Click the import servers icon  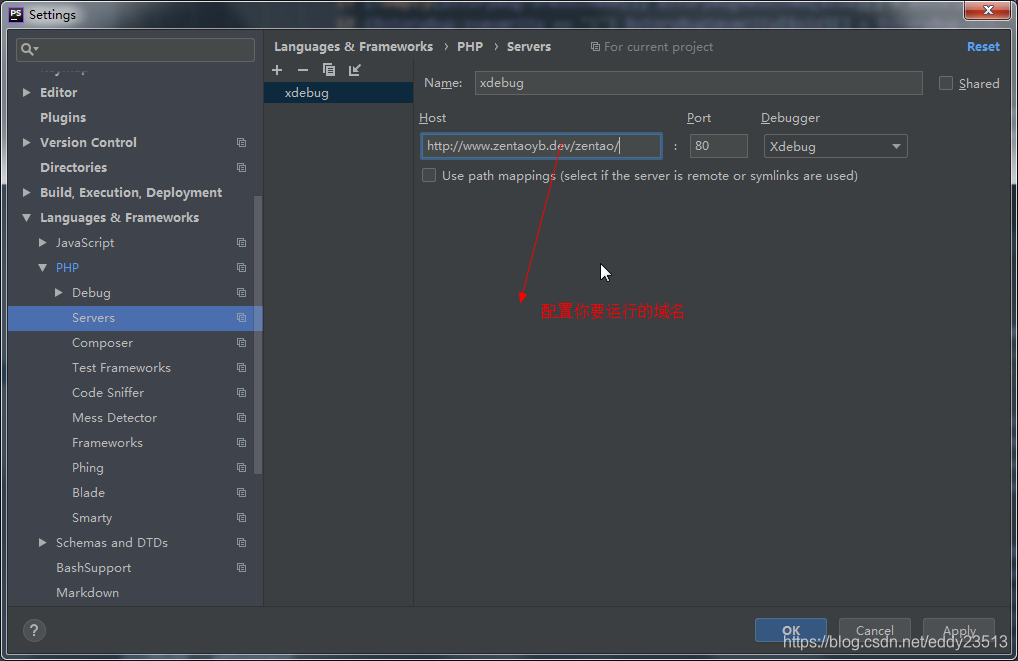(354, 69)
